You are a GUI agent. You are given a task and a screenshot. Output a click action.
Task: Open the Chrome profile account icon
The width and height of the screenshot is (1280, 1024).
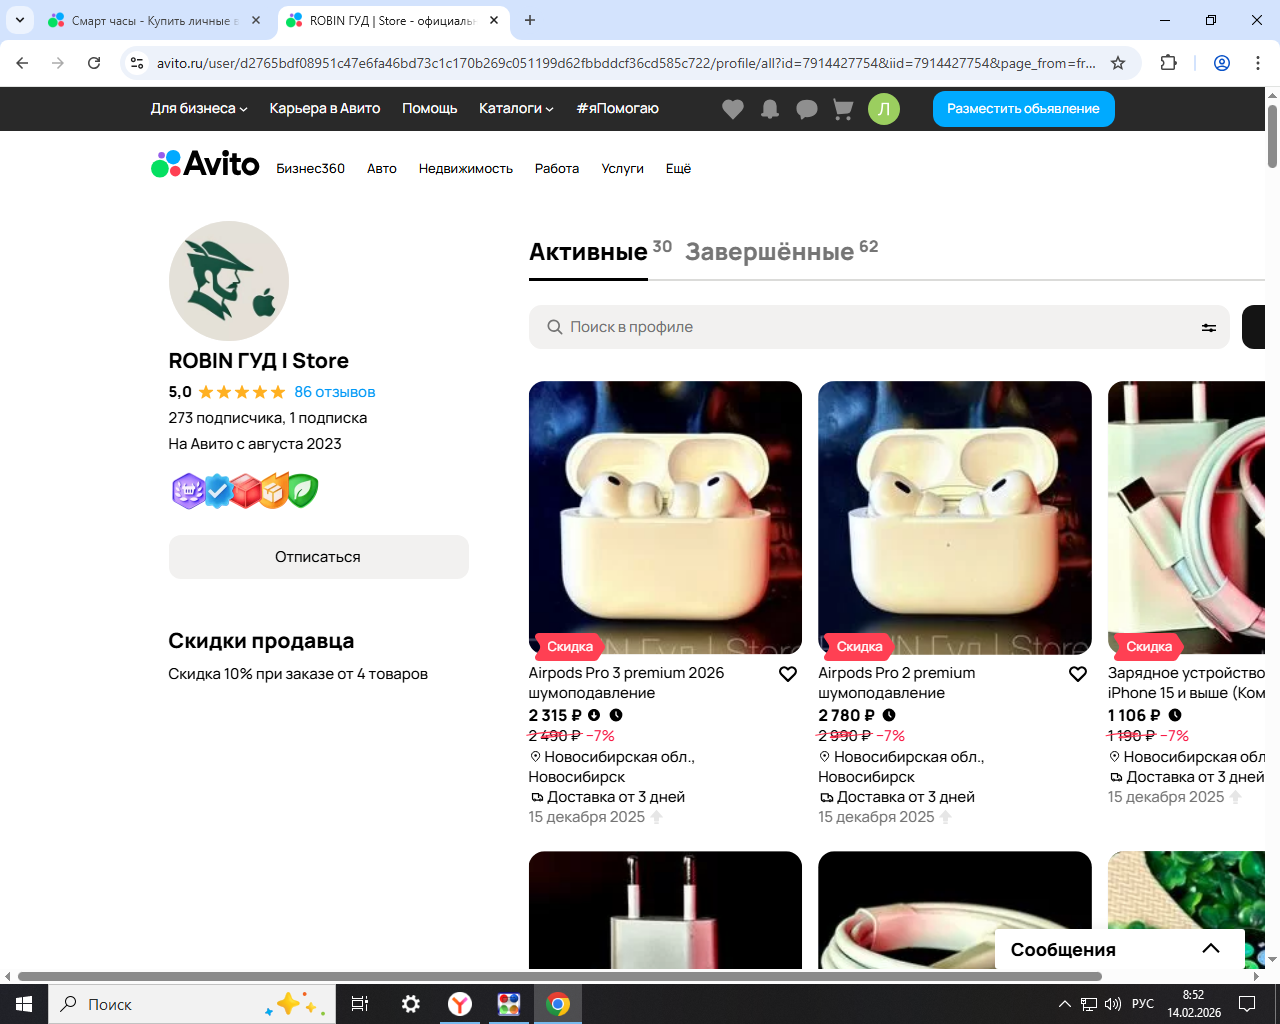pyautogui.click(x=1222, y=63)
